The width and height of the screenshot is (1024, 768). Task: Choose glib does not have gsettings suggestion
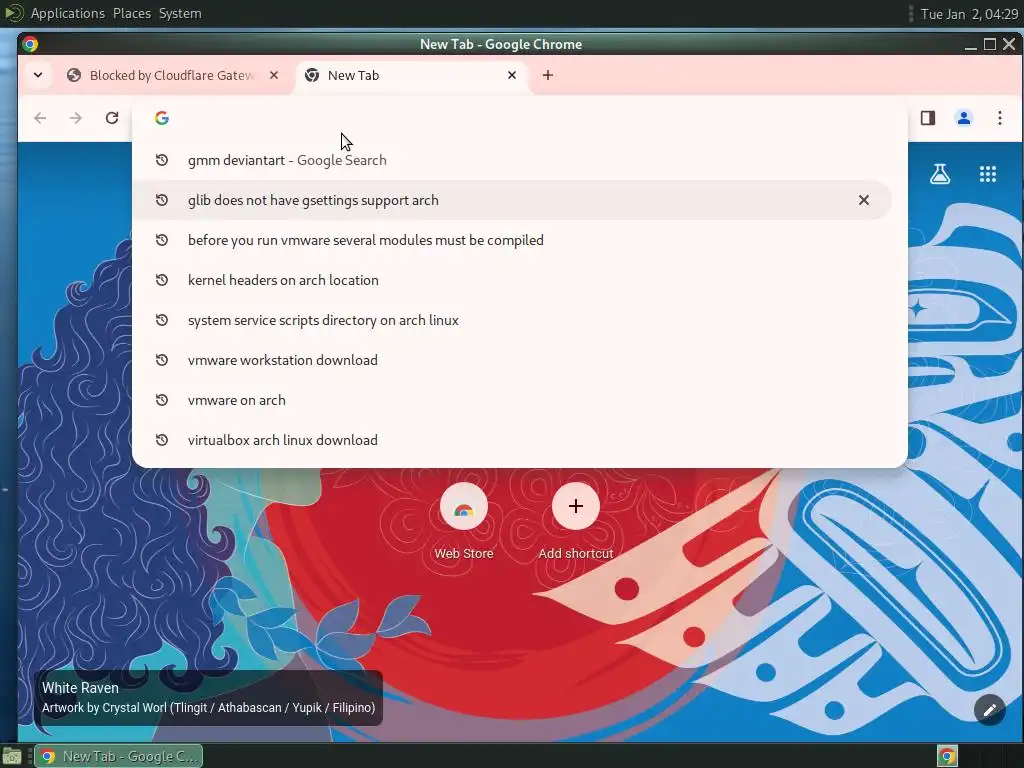click(x=512, y=200)
